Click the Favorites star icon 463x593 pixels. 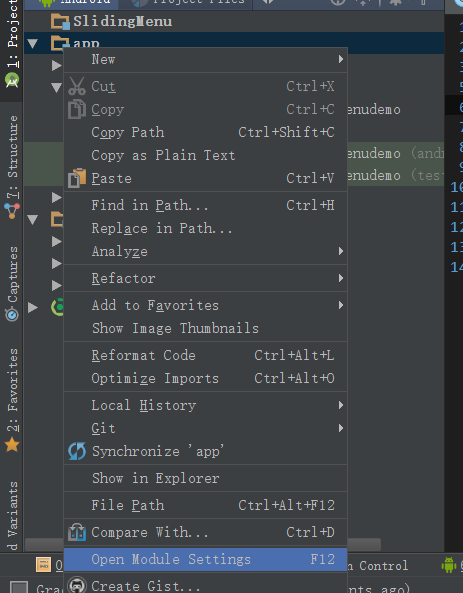point(12,444)
